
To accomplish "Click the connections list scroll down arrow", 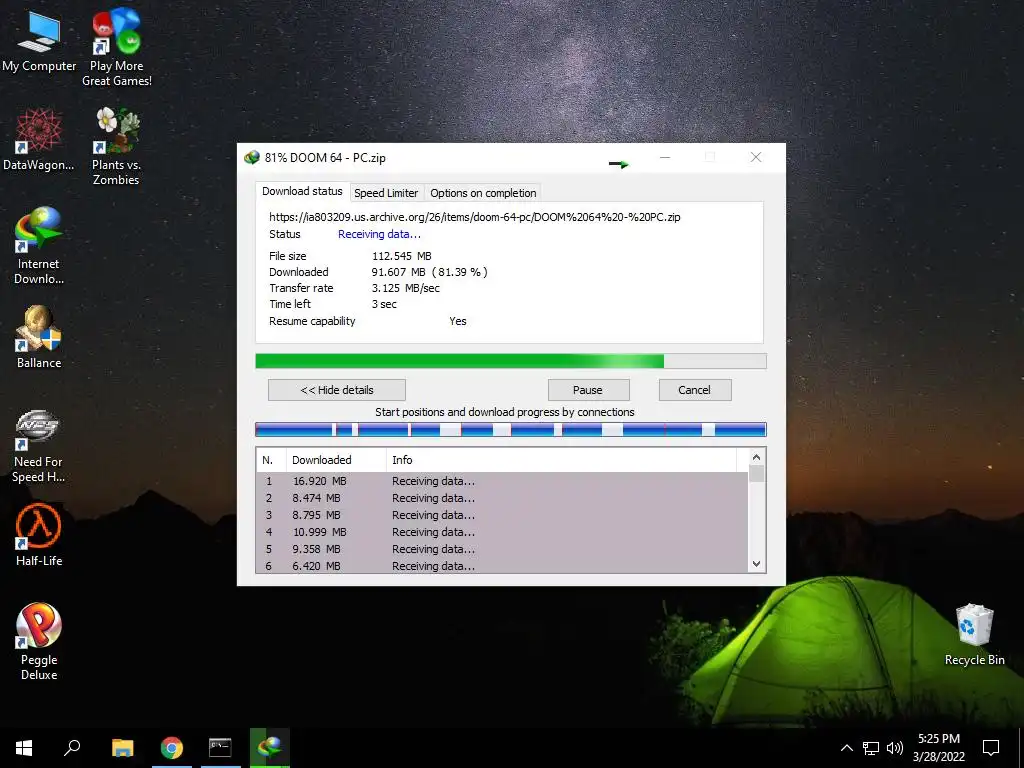I will (756, 564).
